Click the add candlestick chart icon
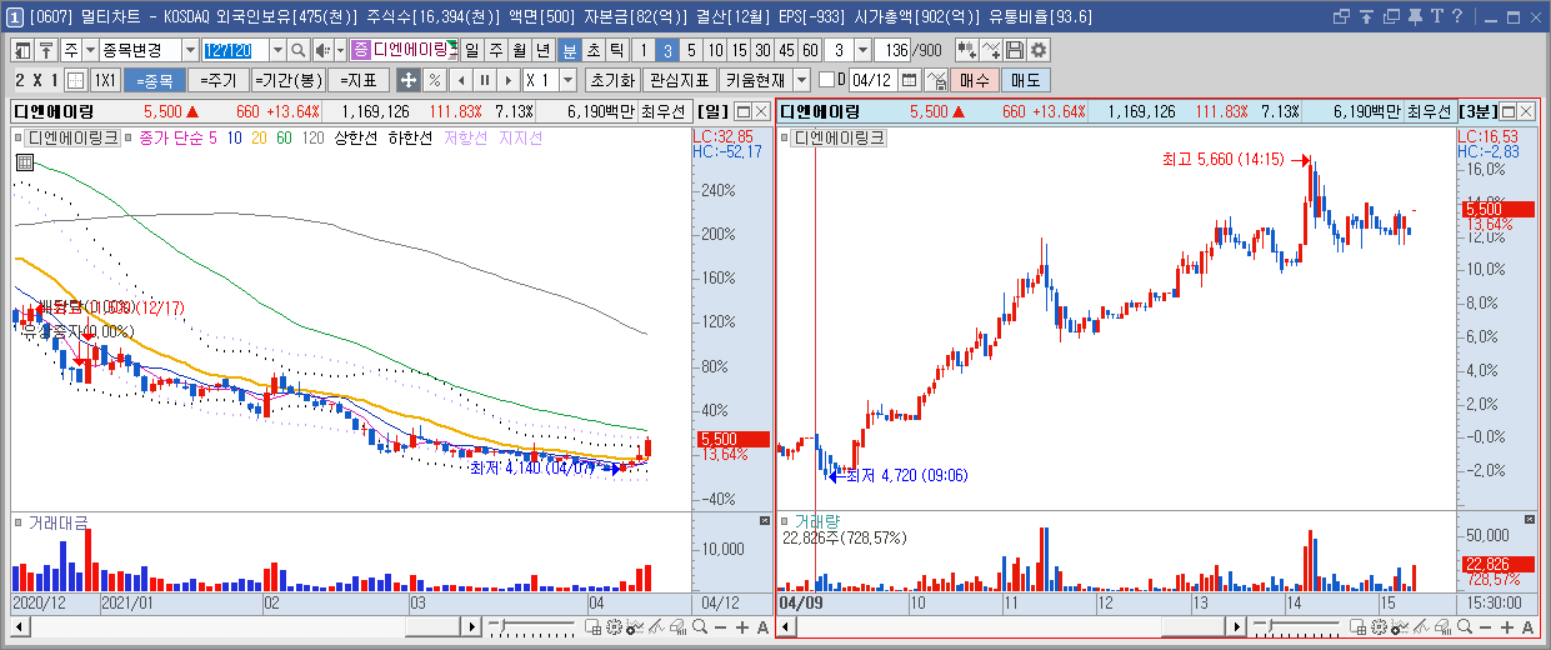This screenshot has width=1551, height=650. (x=967, y=50)
